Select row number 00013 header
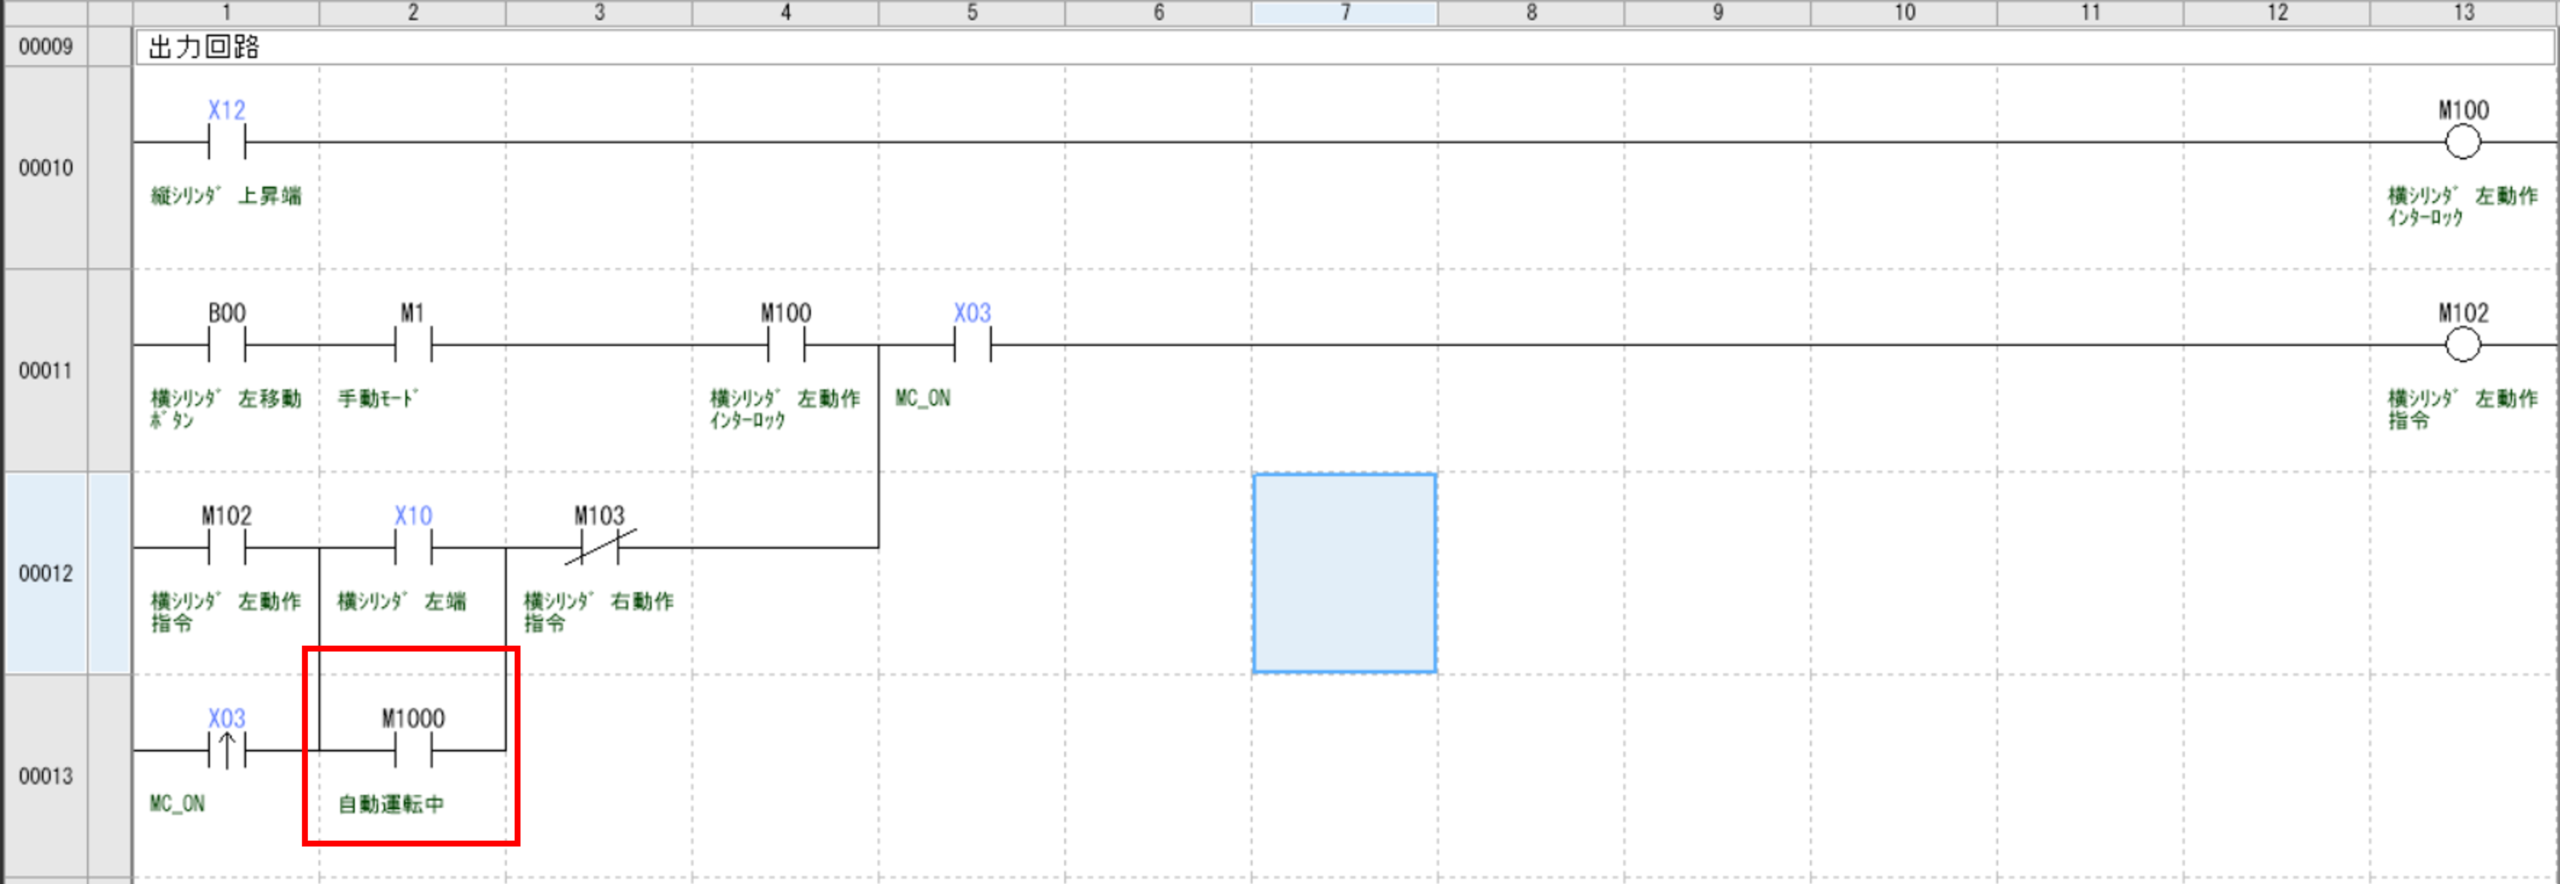The height and width of the screenshot is (884, 2560). pos(46,776)
